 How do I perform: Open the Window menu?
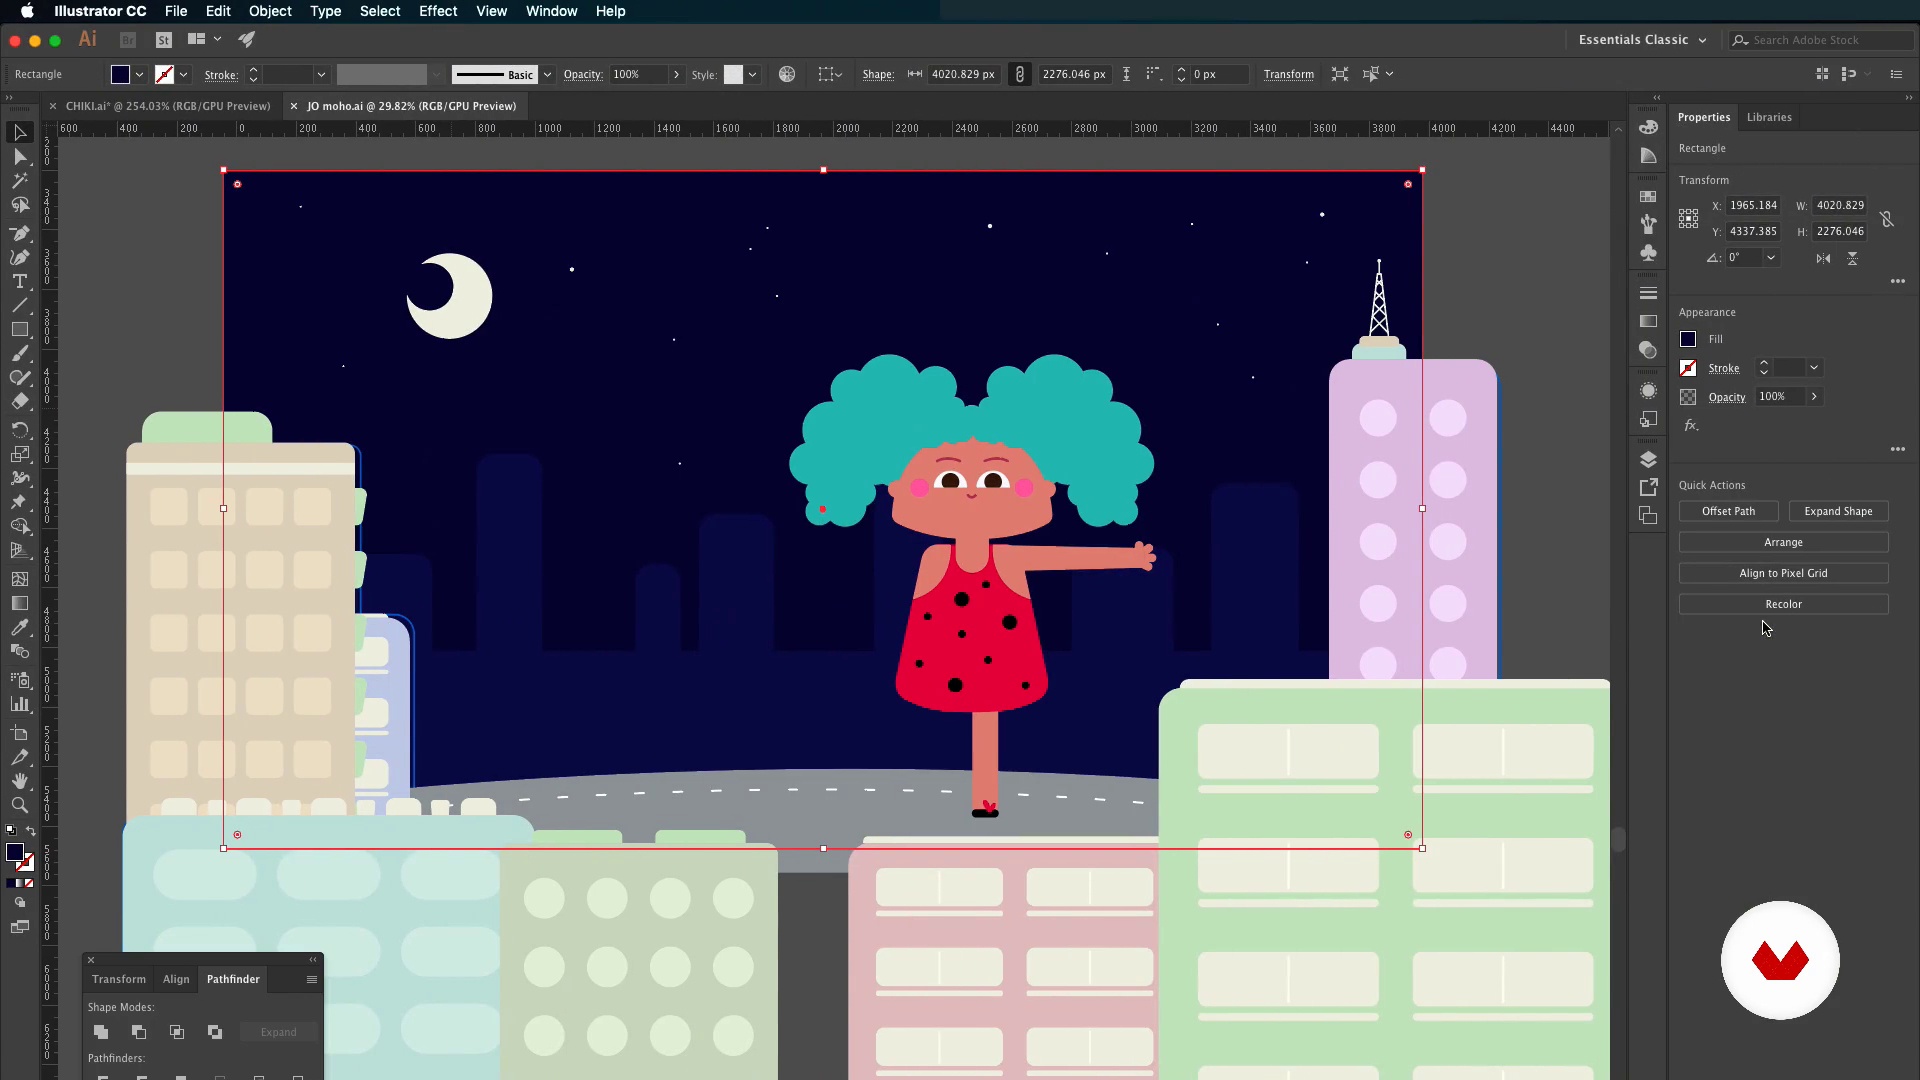pyautogui.click(x=551, y=11)
